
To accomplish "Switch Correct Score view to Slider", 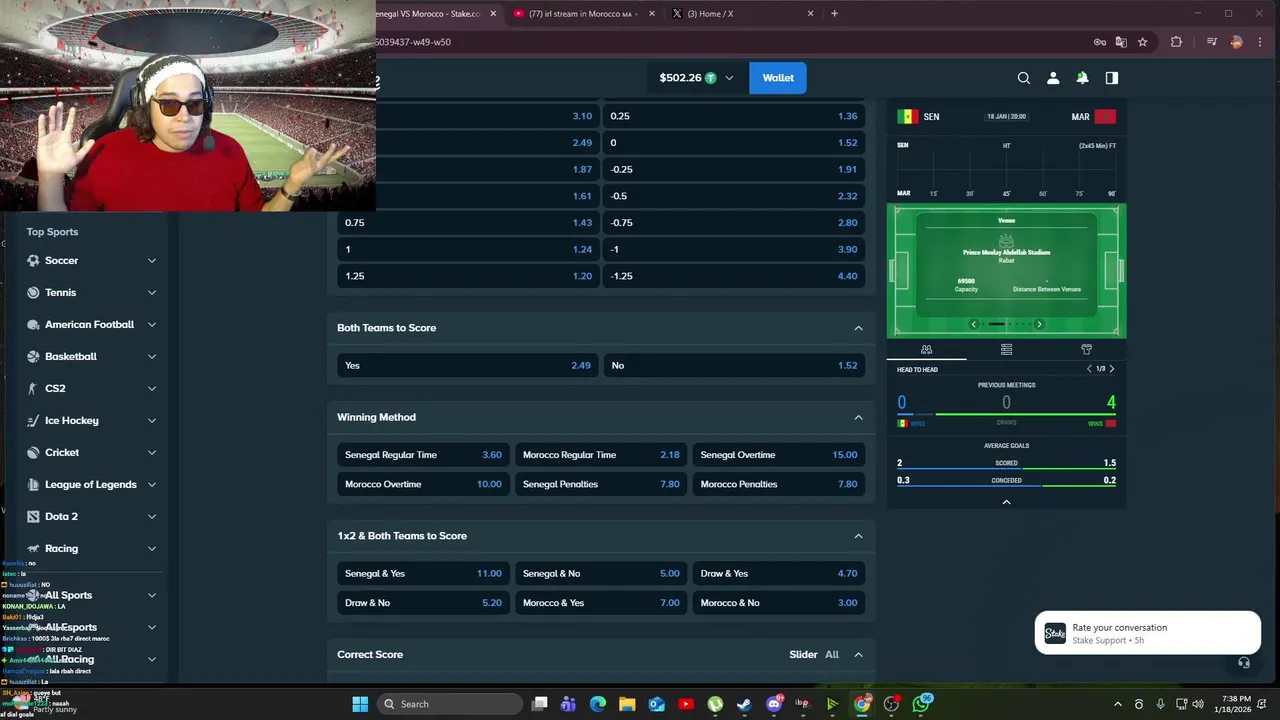I will click(803, 654).
